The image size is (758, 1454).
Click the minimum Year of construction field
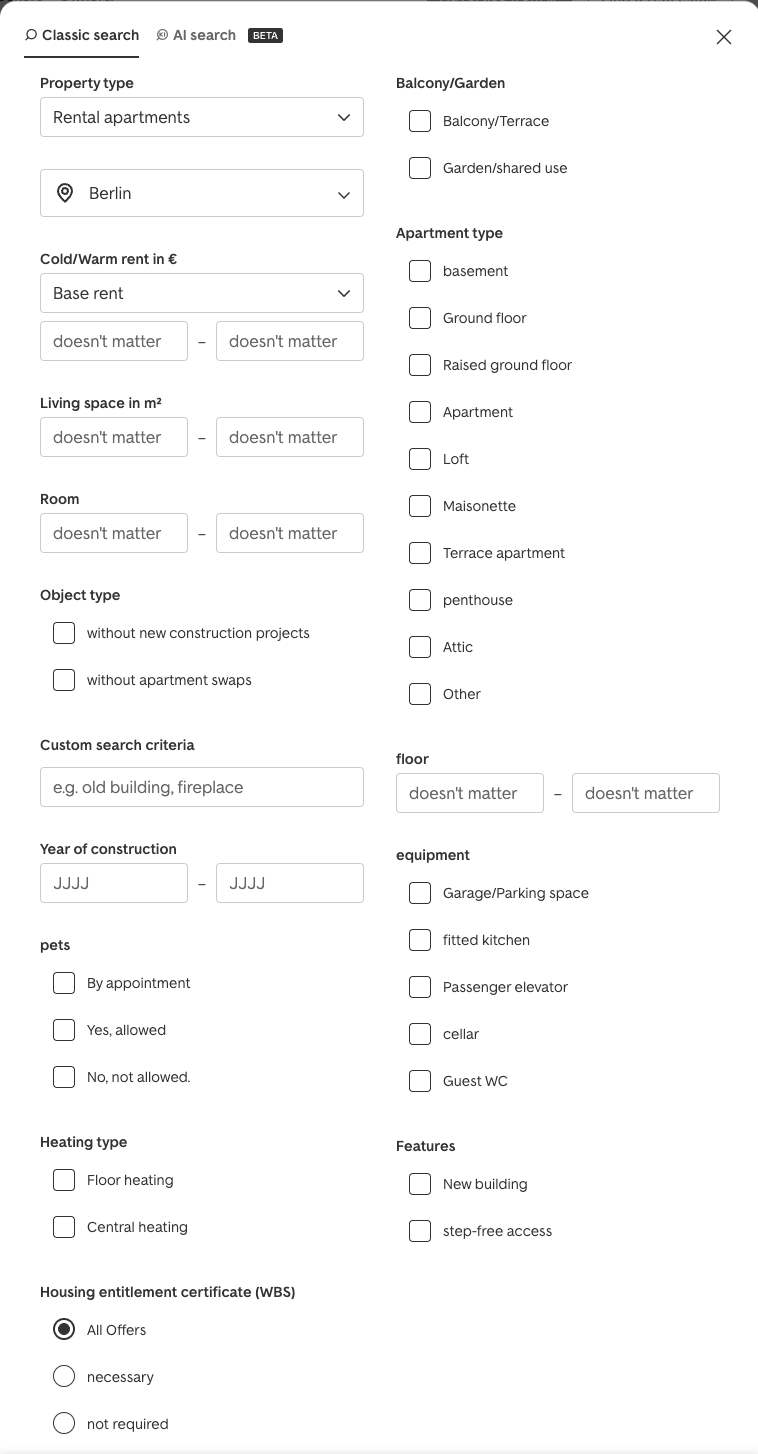pyautogui.click(x=114, y=883)
